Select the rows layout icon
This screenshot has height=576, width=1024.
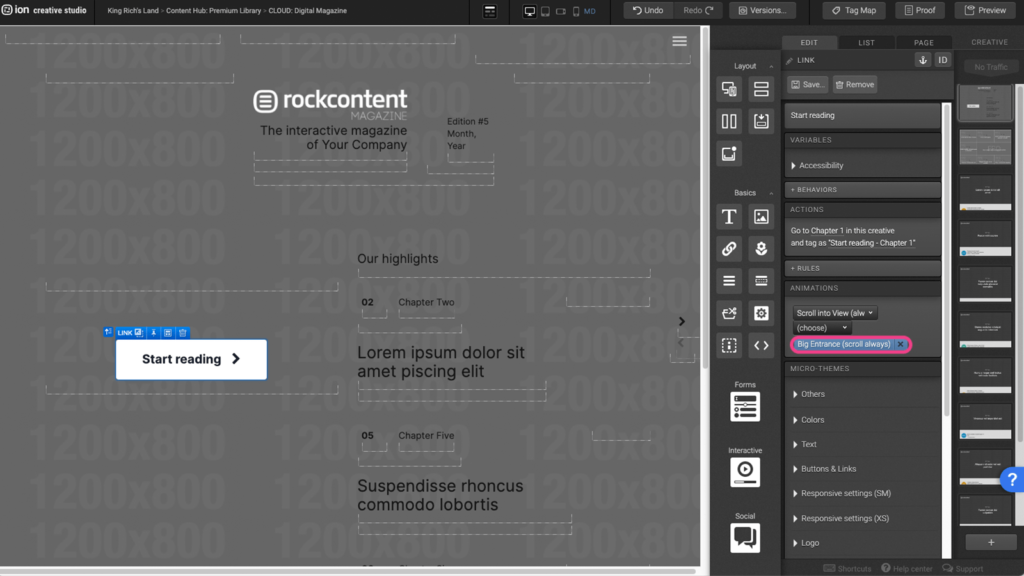(x=761, y=89)
